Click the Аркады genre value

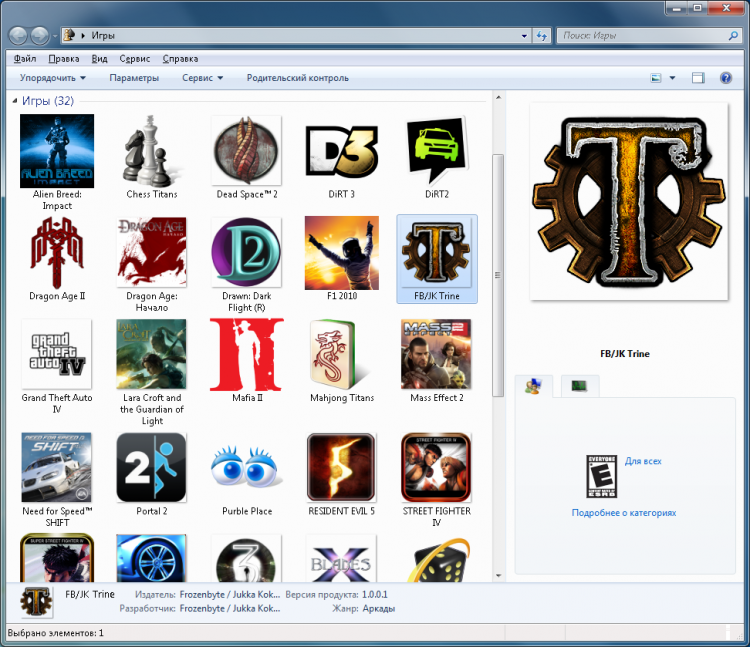[379, 609]
